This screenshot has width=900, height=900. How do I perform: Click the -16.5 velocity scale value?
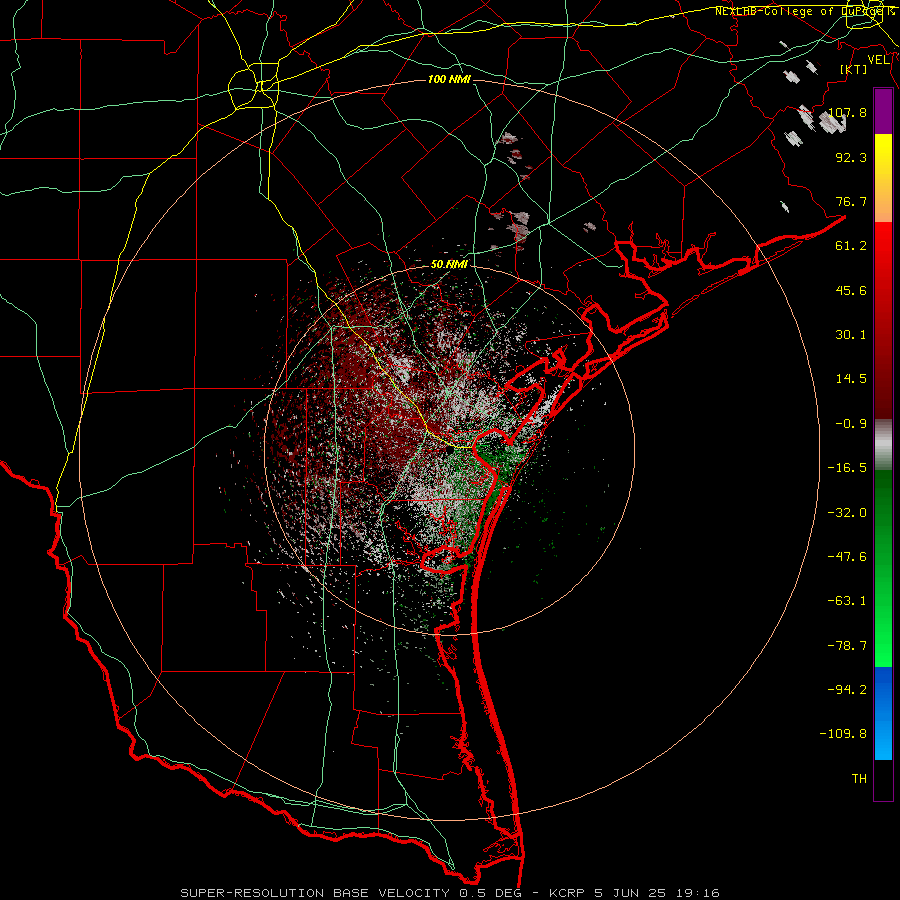coord(847,468)
